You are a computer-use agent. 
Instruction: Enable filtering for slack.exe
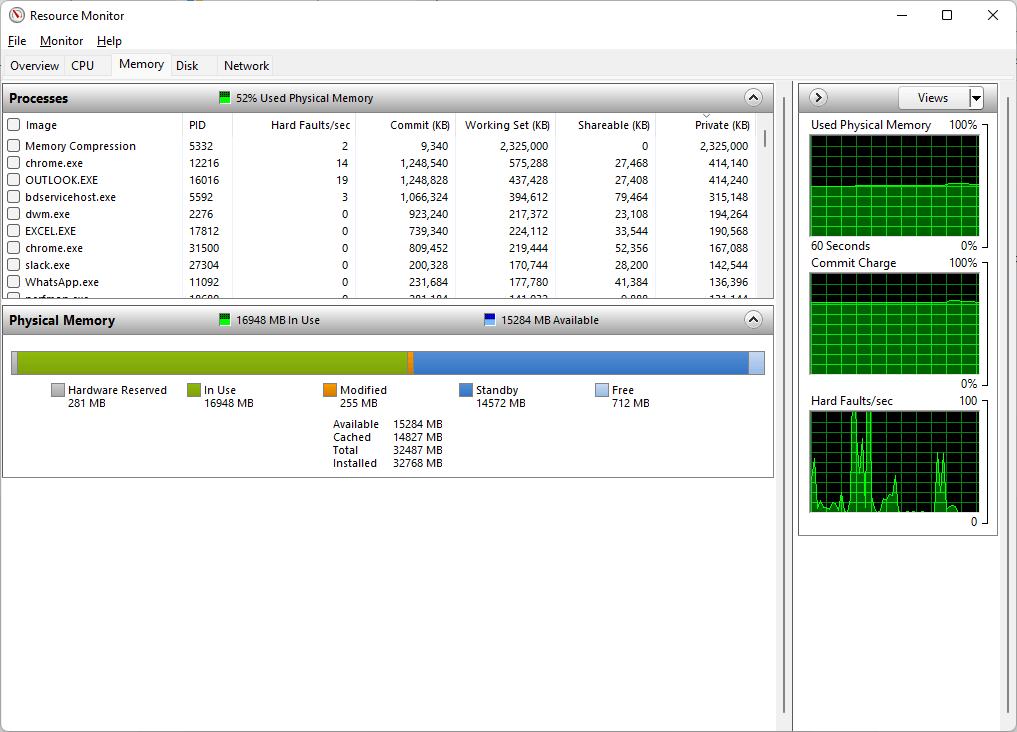[x=12, y=265]
